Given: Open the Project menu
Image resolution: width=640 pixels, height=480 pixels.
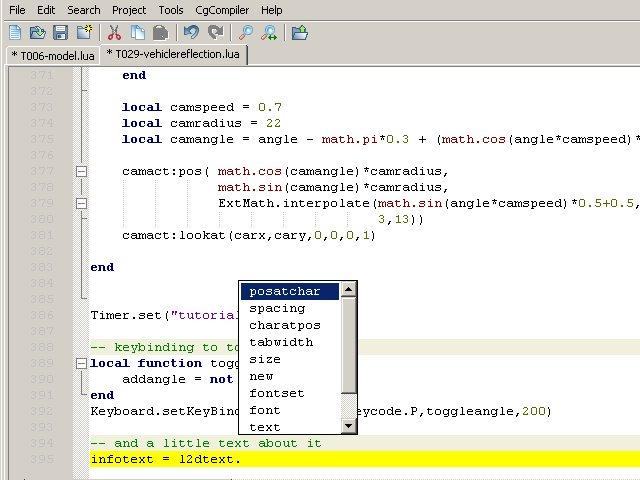Looking at the screenshot, I should pyautogui.click(x=129, y=10).
